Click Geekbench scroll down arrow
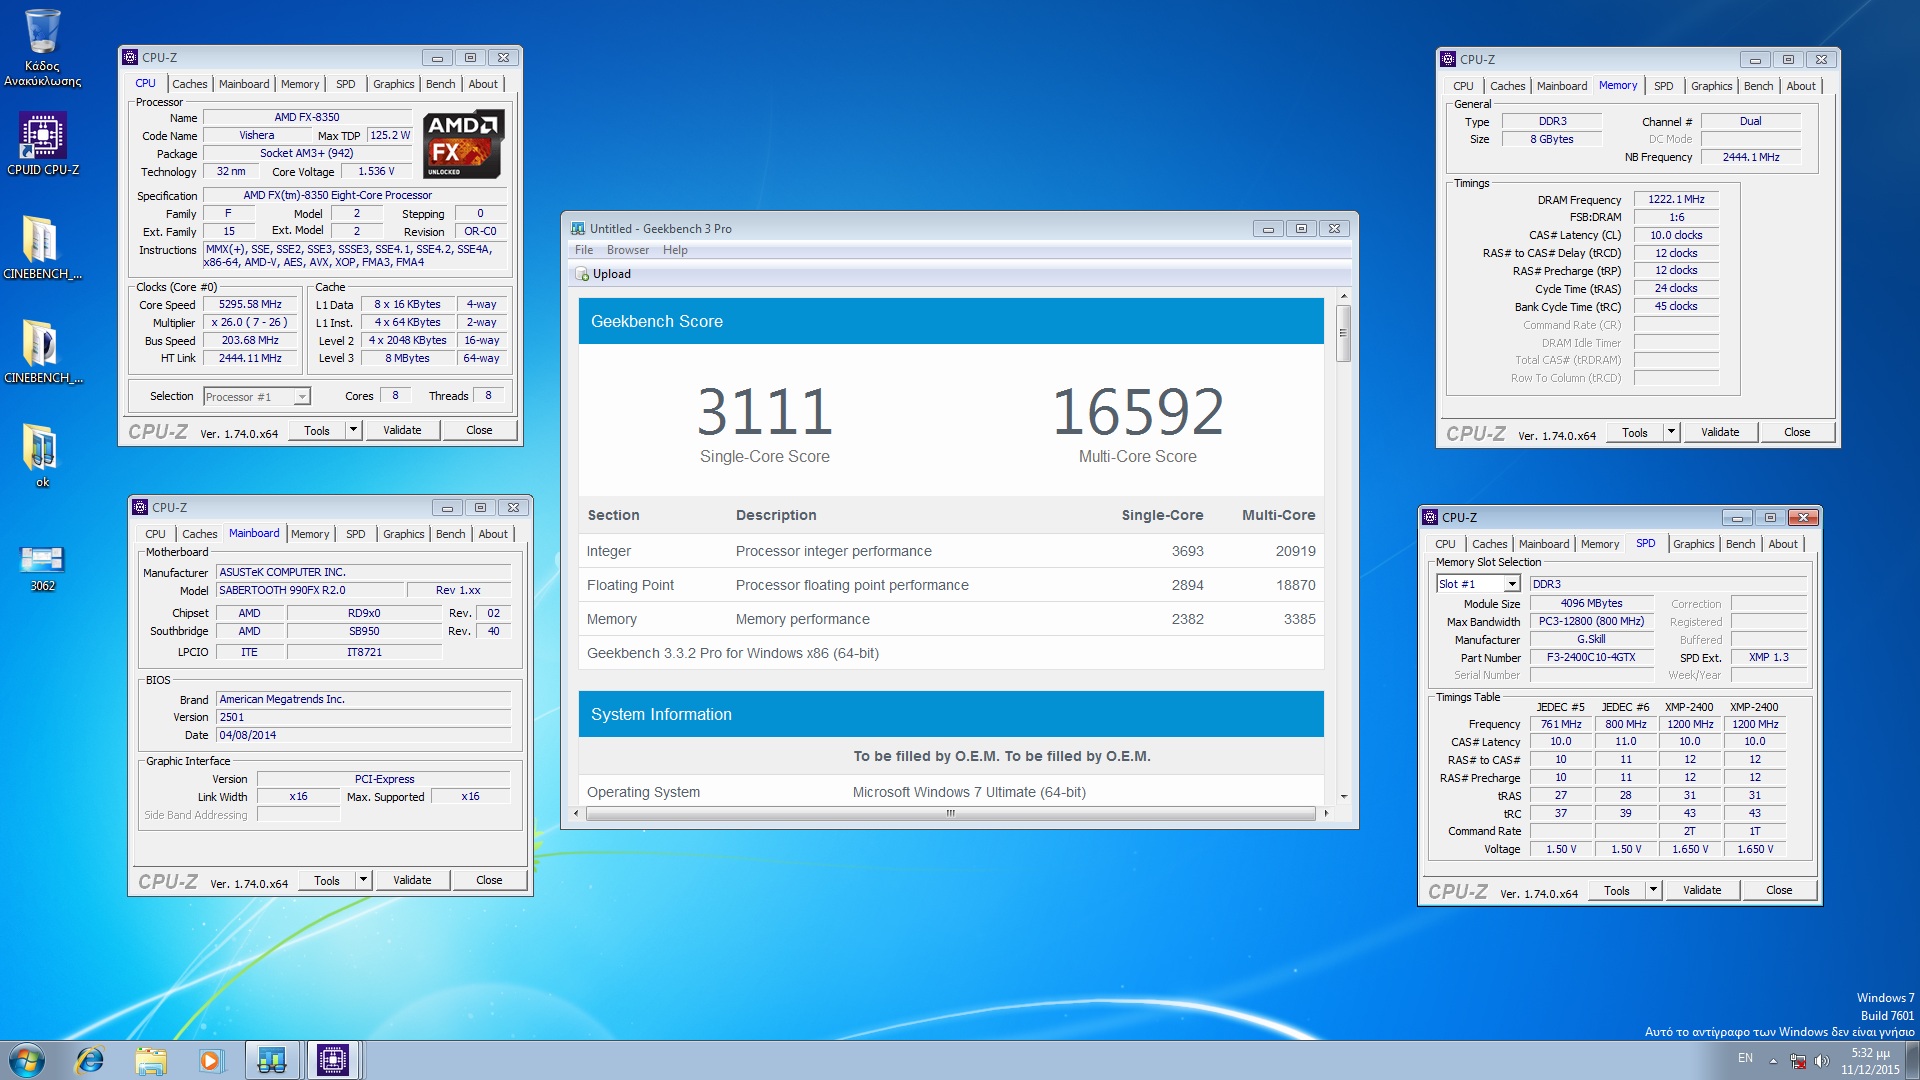Image resolution: width=1920 pixels, height=1080 pixels. (x=1343, y=797)
